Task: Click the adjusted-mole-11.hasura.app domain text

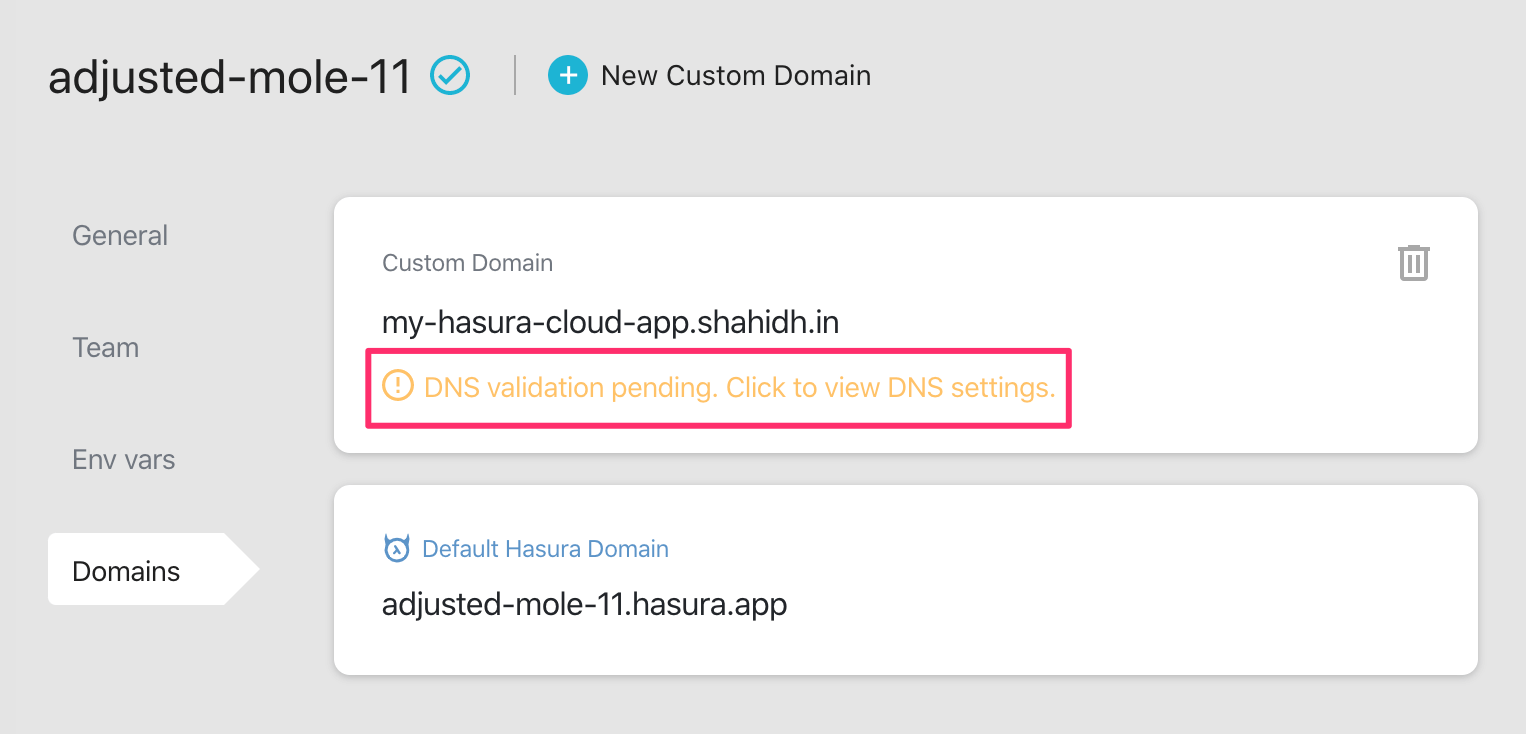Action: (x=584, y=605)
